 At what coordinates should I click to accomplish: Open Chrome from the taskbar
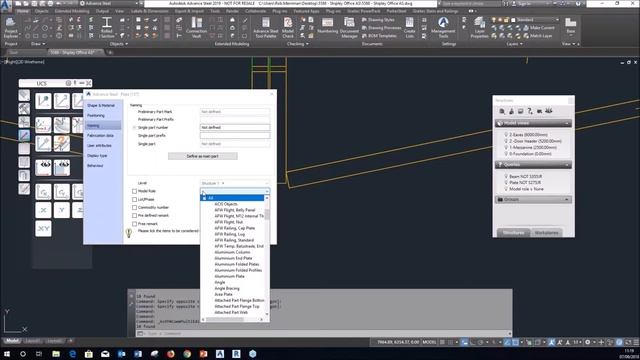tap(187, 354)
